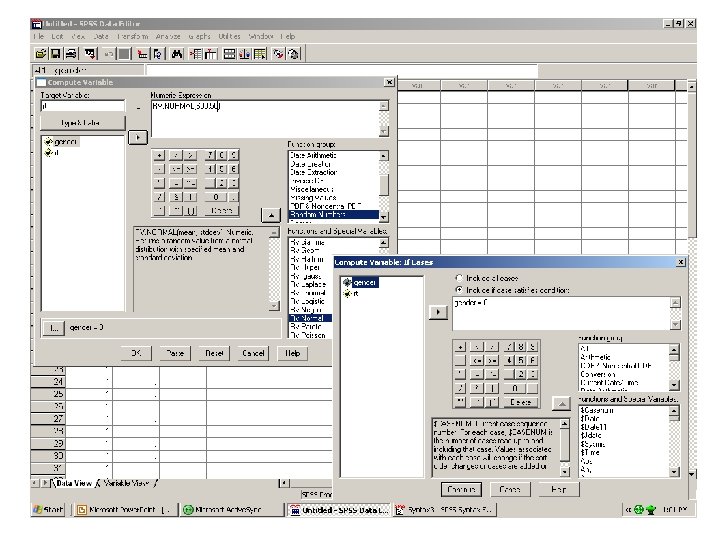Viewport: 720px width, 540px height.
Task: Switch to the Variable View tab
Action: coord(126,483)
